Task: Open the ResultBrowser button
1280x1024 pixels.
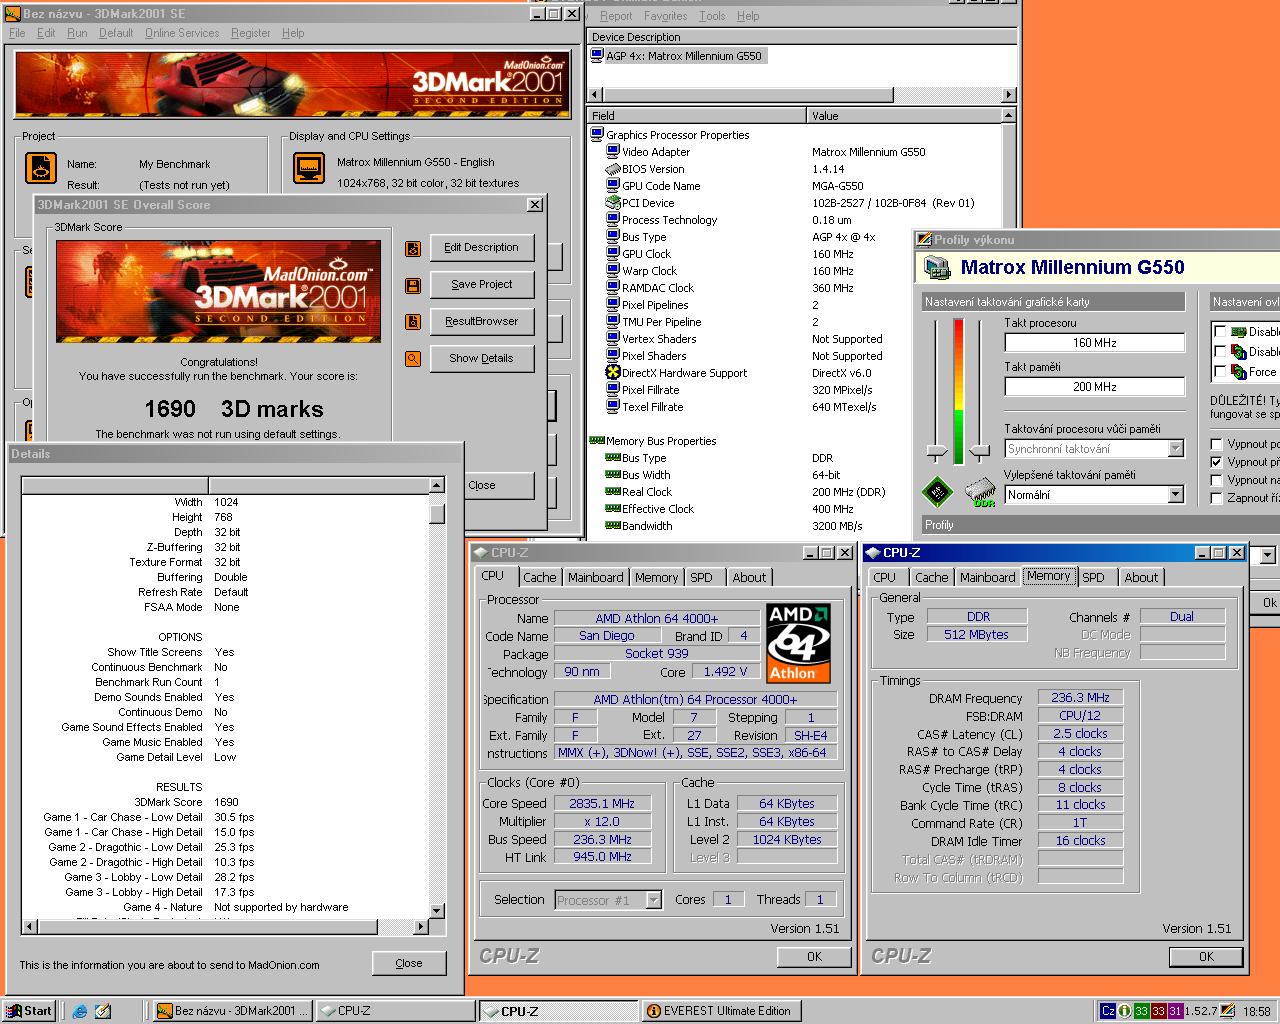Action: tap(481, 322)
